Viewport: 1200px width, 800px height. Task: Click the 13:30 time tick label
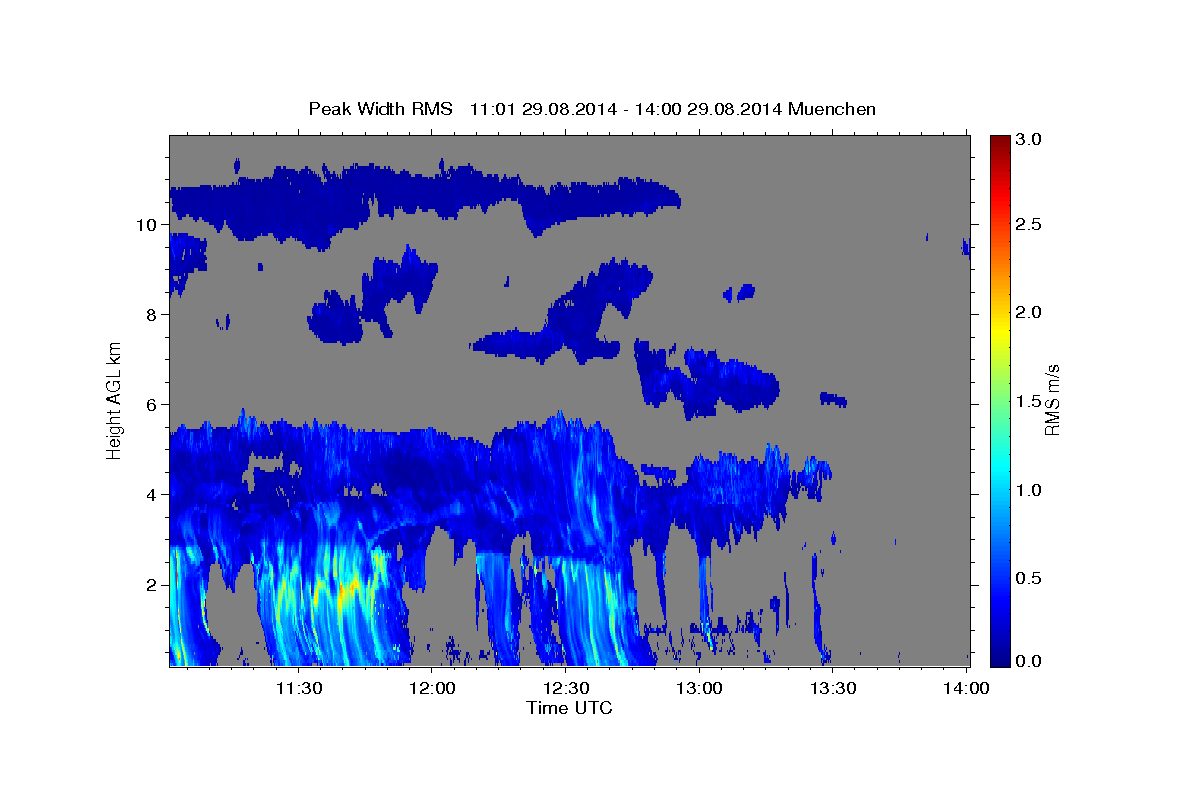click(x=833, y=688)
